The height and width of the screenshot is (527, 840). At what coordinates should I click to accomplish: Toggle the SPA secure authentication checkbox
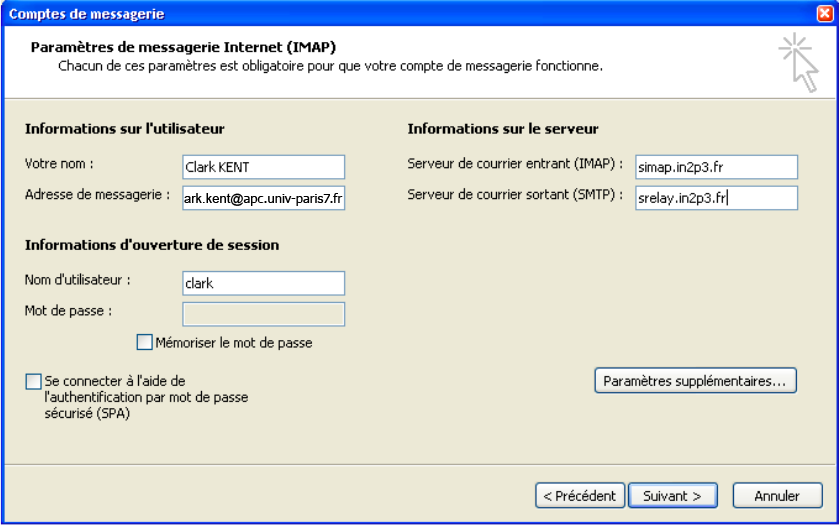(33, 381)
